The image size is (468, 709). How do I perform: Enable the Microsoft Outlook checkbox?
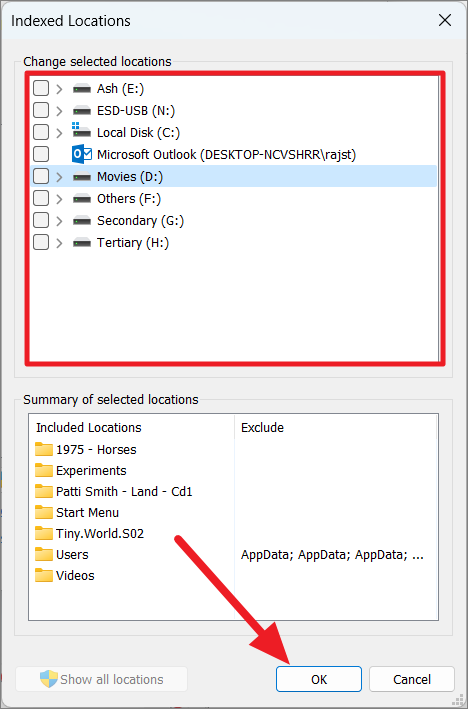[41, 154]
